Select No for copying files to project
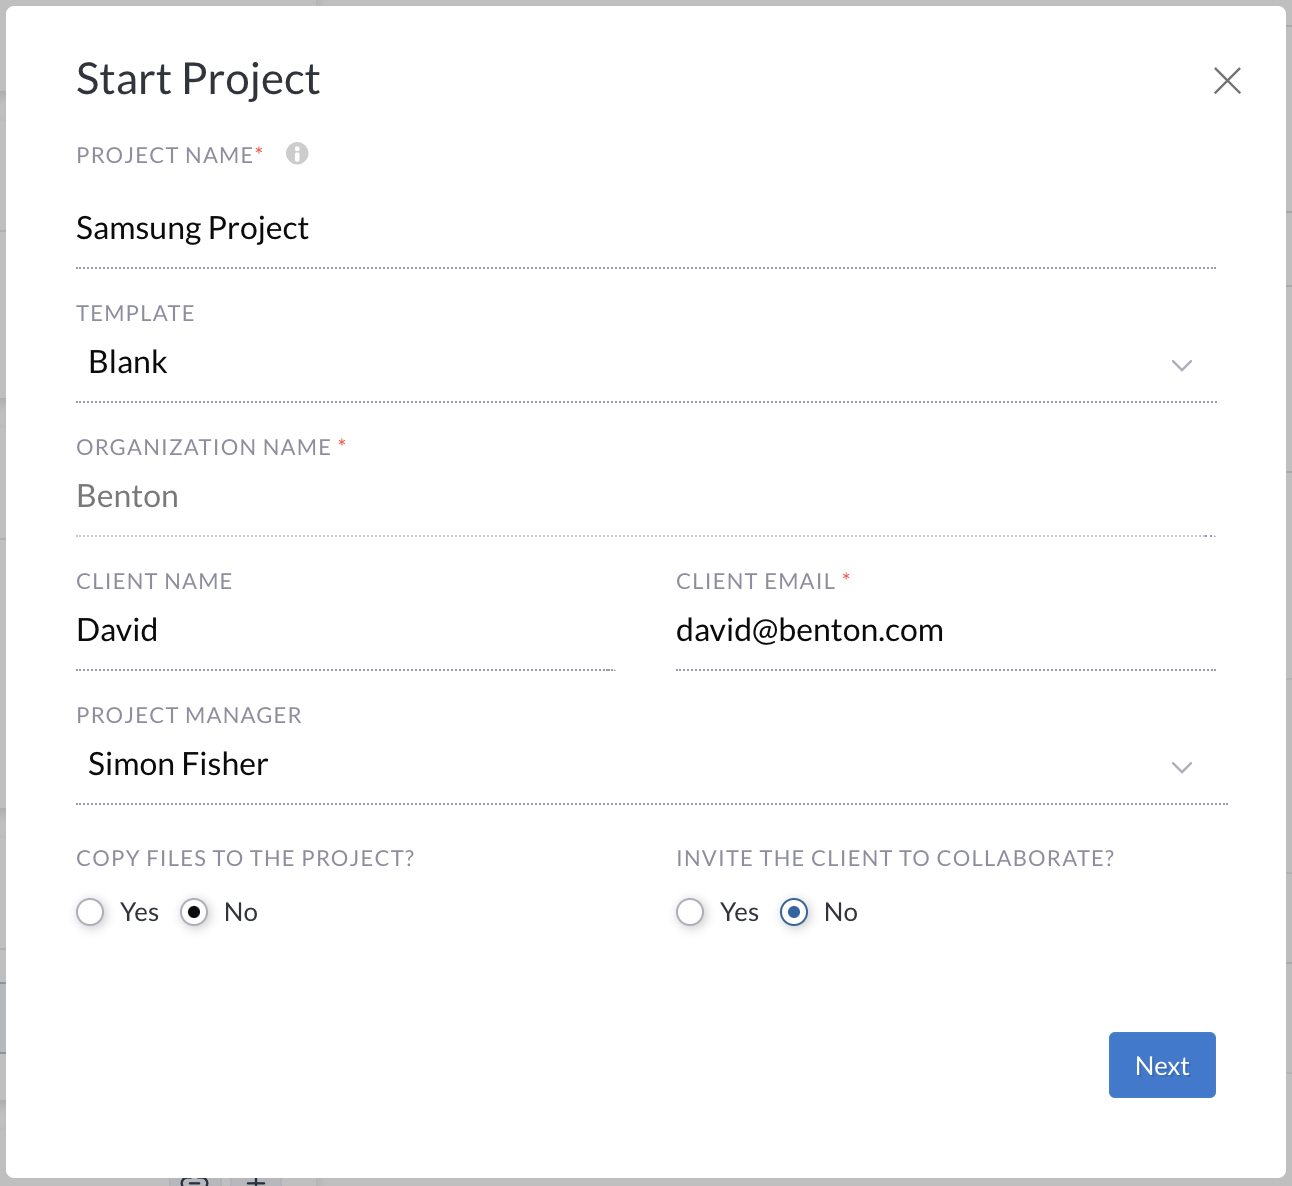Screen dimensions: 1292x1186 (x=194, y=912)
